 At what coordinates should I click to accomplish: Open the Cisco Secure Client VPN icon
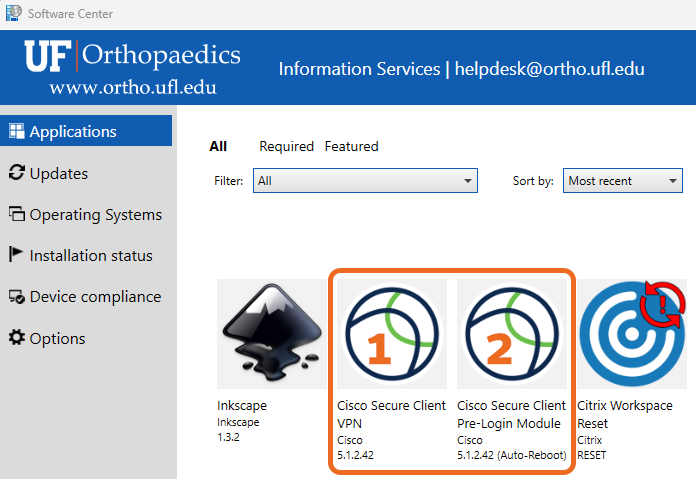pyautogui.click(x=392, y=334)
